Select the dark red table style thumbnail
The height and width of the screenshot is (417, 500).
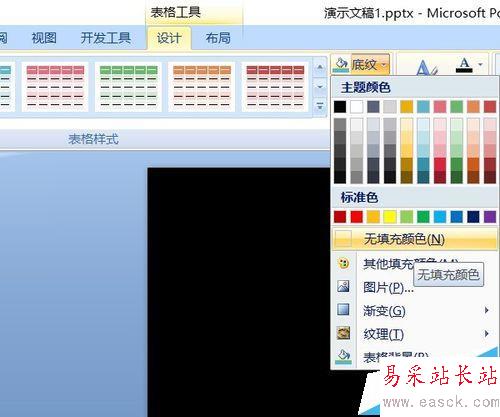(275, 87)
